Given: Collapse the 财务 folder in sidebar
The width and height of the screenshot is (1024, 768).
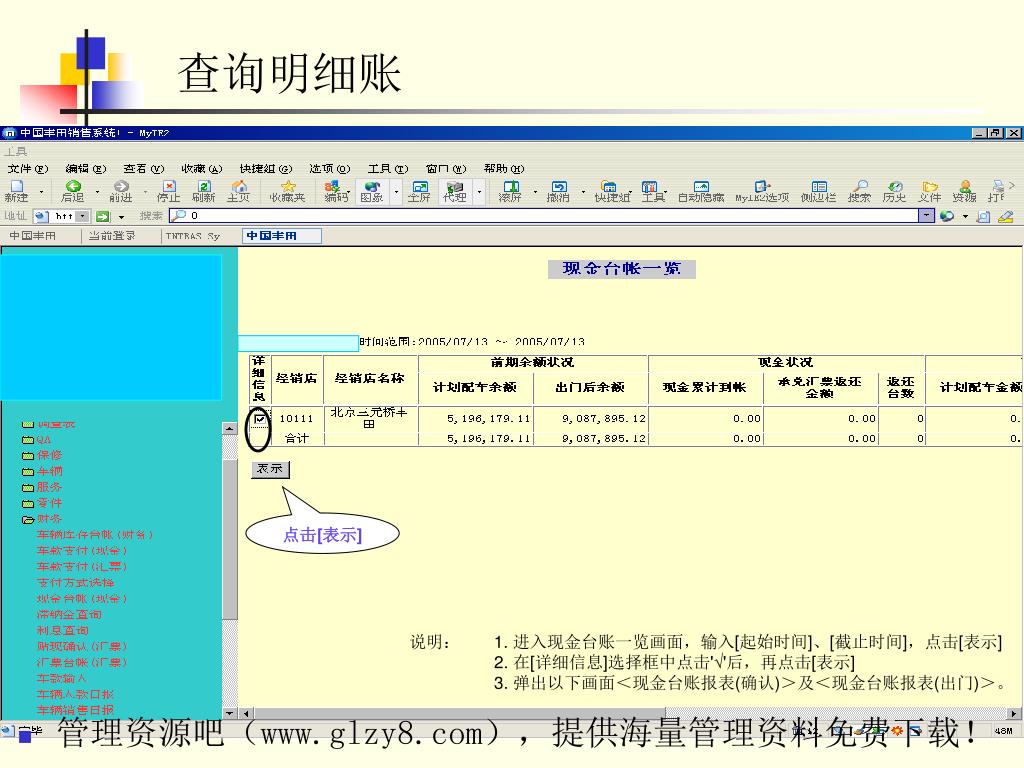Looking at the screenshot, I should (x=28, y=519).
